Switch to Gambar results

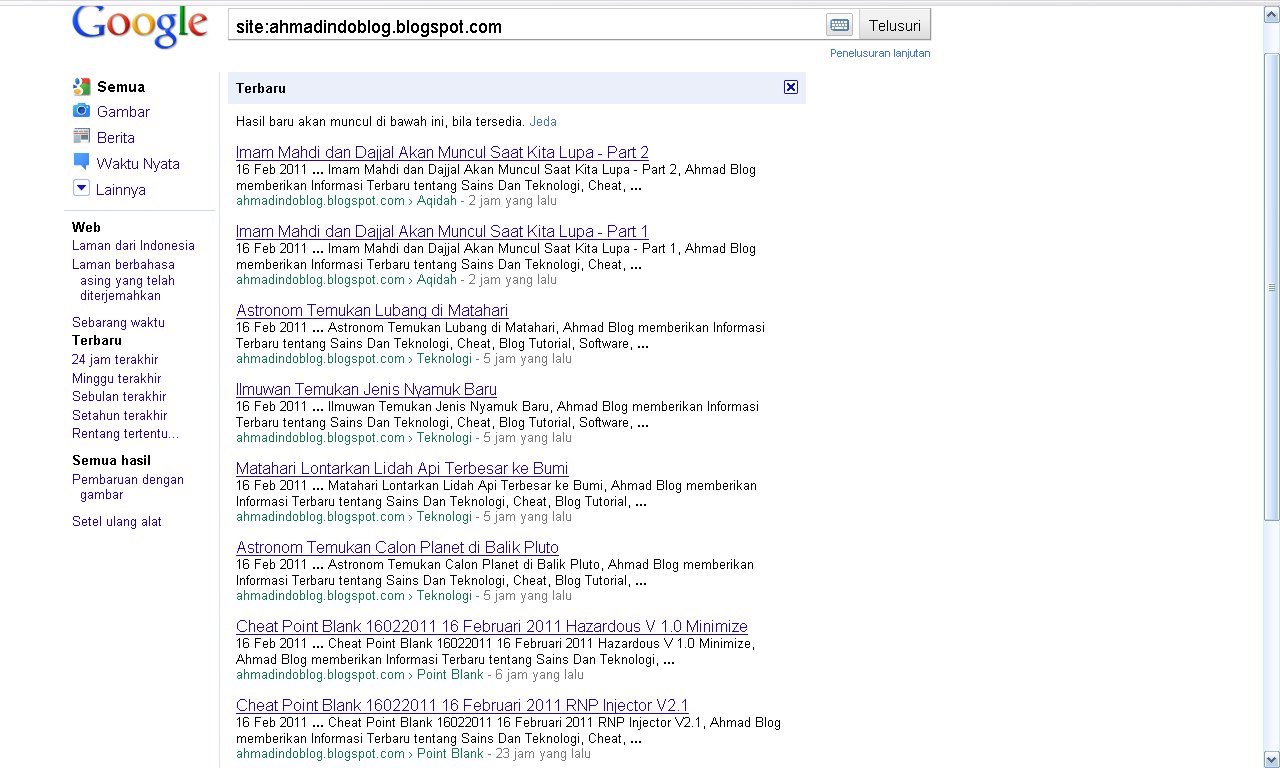coord(123,112)
